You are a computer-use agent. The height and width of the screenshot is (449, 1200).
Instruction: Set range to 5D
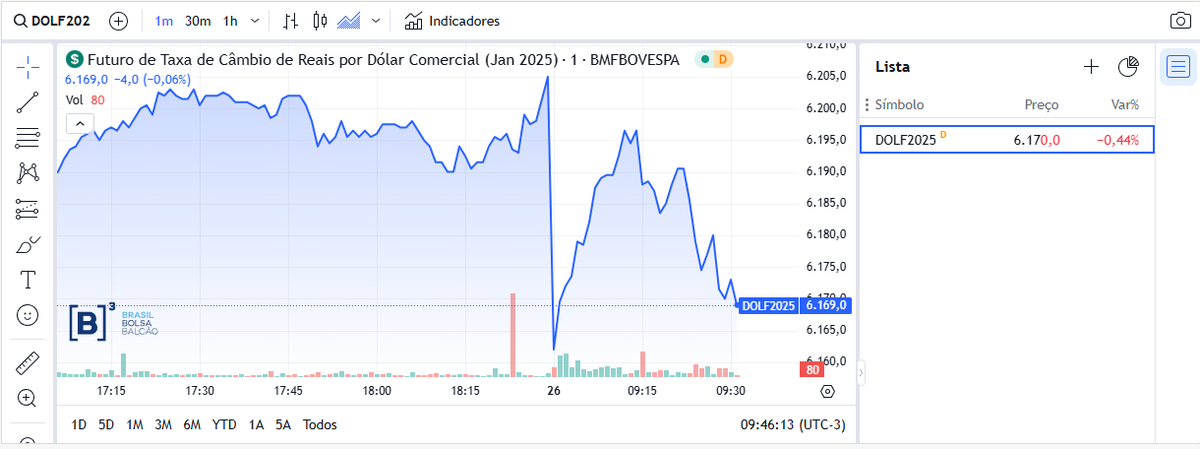coord(106,425)
